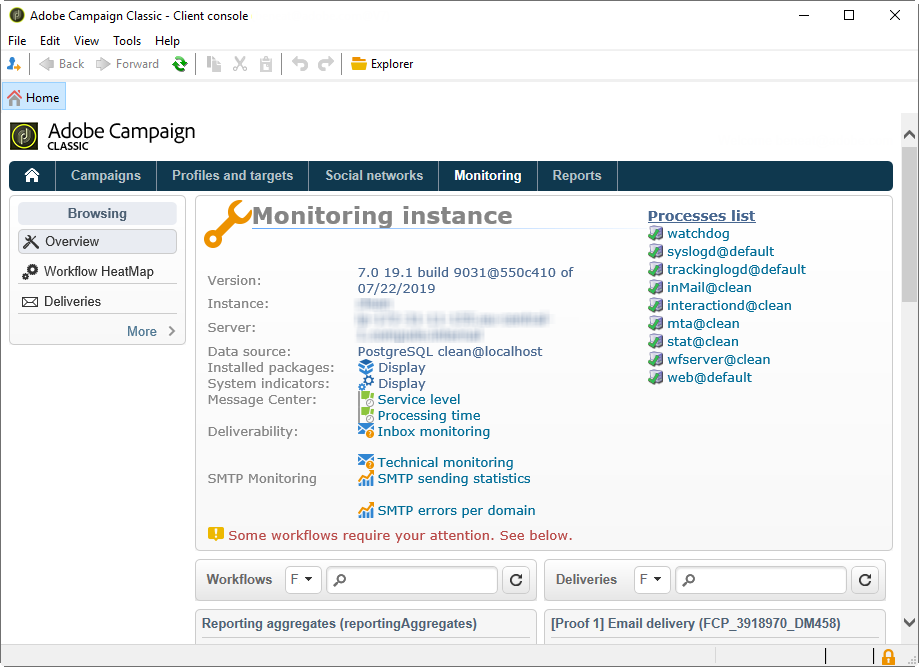Open SMTP sending statistics
Viewport: 919px width, 667px height.
pos(454,478)
